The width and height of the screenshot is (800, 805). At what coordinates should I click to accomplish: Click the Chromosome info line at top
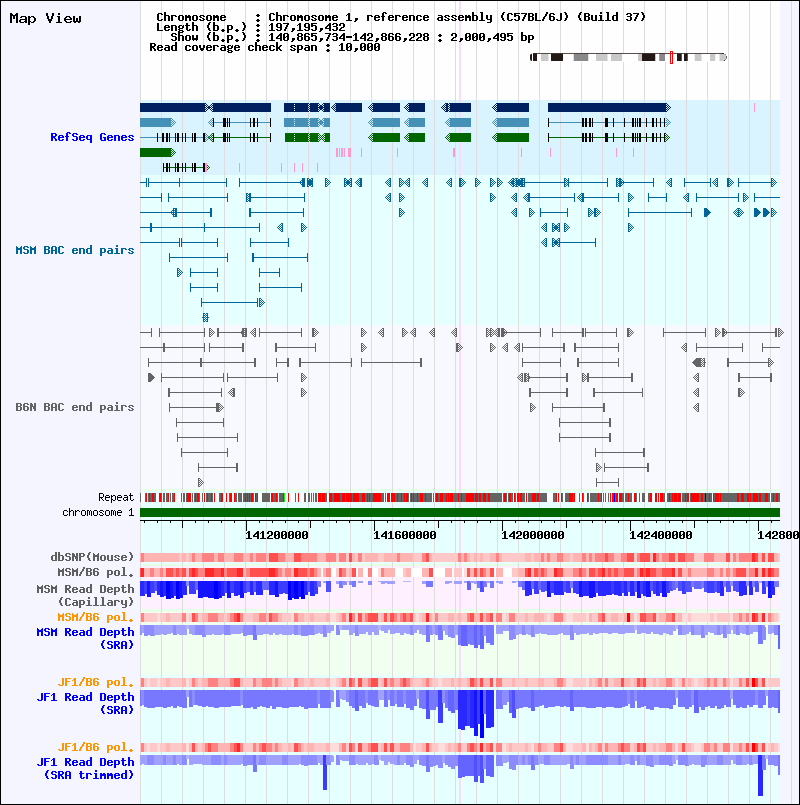(x=401, y=17)
